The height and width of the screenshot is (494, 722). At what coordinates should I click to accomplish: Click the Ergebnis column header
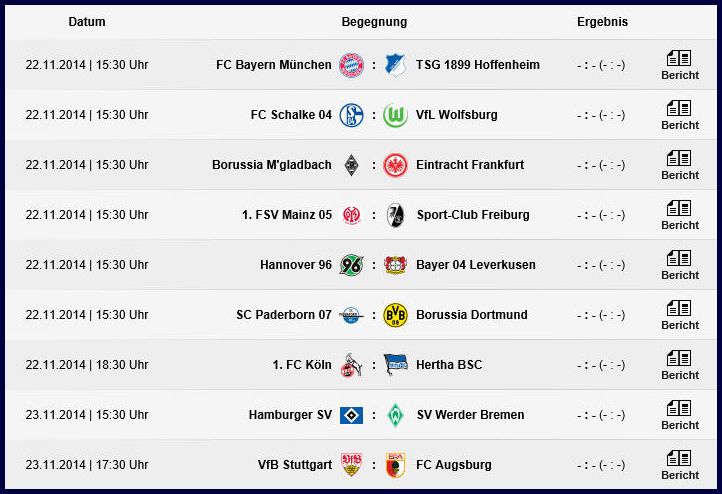coord(602,22)
